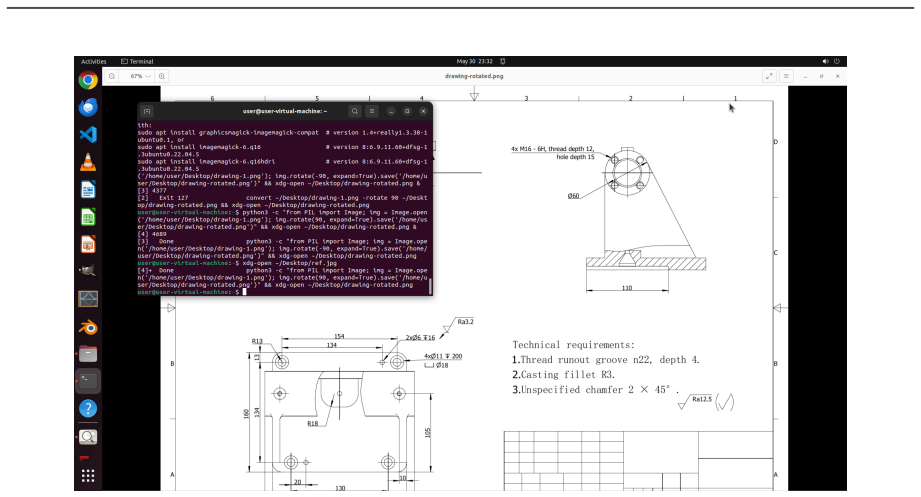The image size is (921, 497).
Task: Open the Activities overview
Action: click(x=93, y=61)
